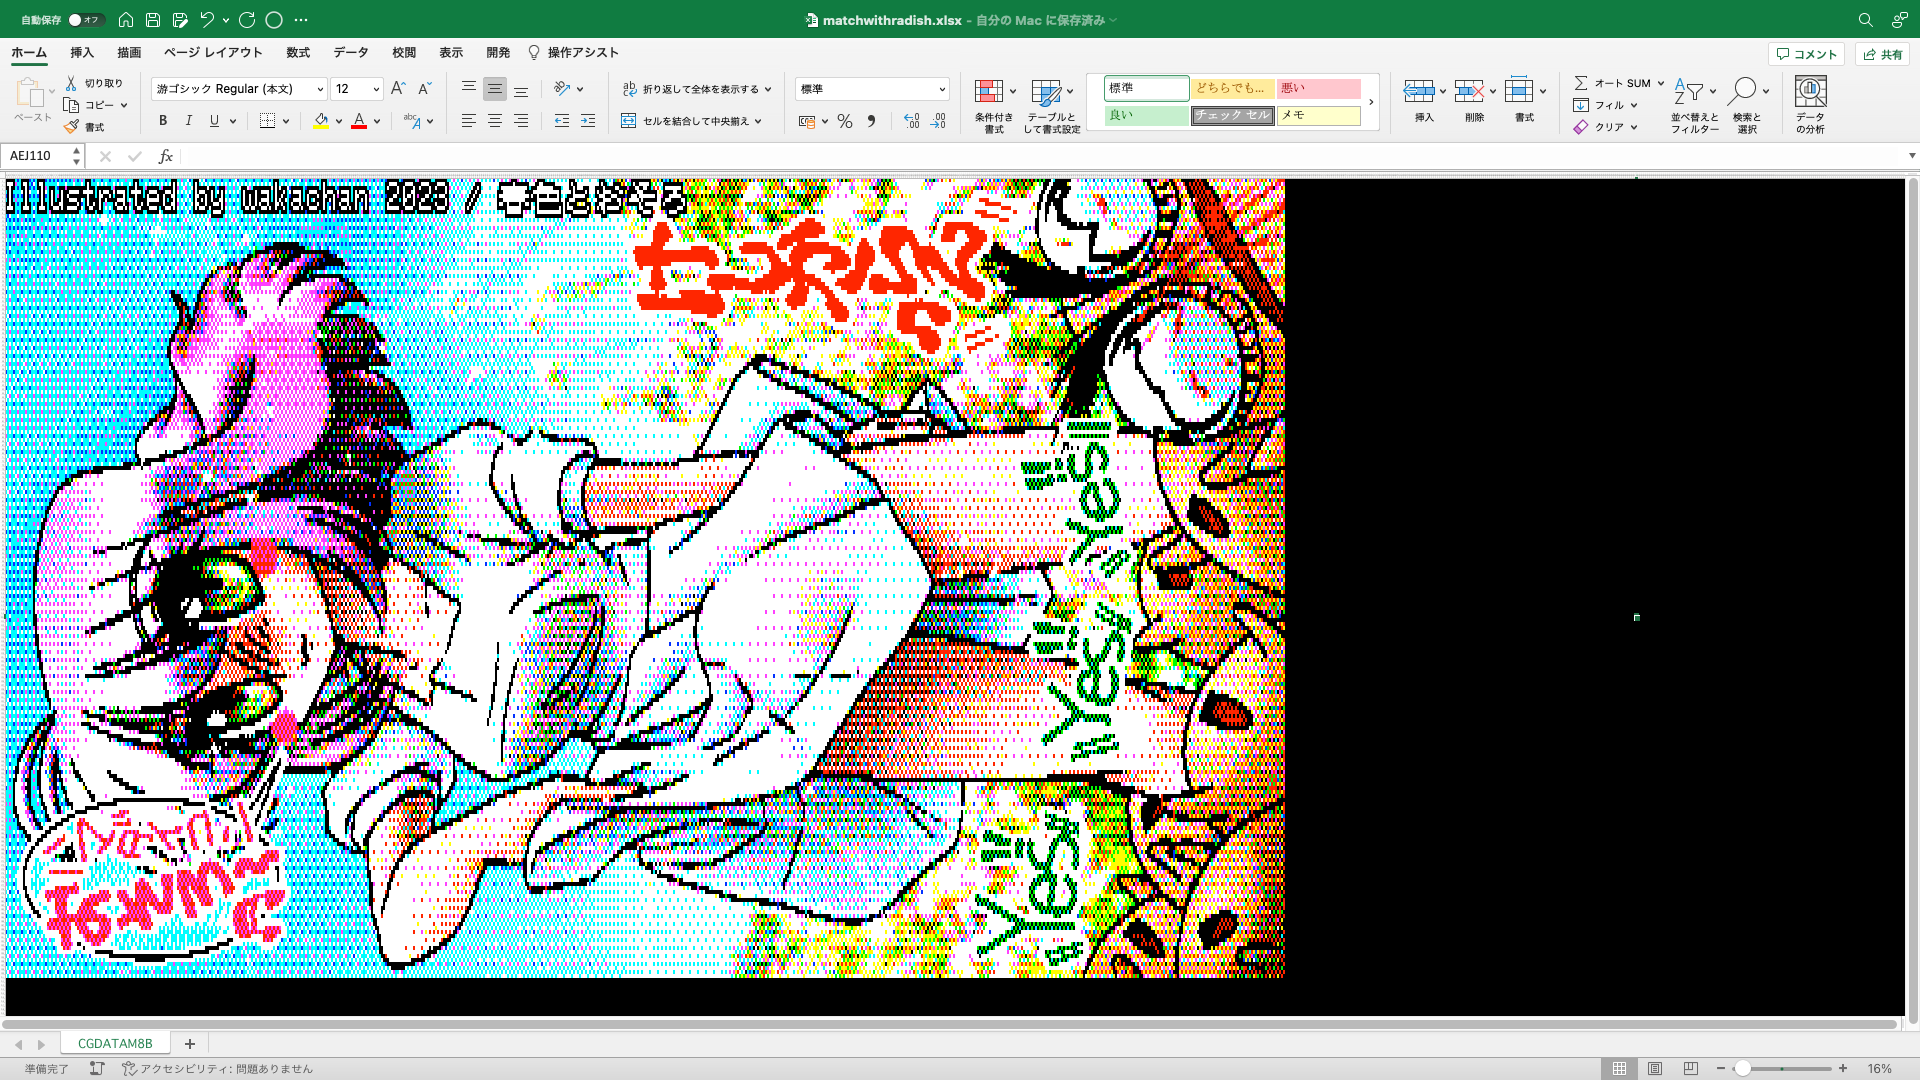Apply the red font color
The image size is (1920, 1080).
click(359, 121)
